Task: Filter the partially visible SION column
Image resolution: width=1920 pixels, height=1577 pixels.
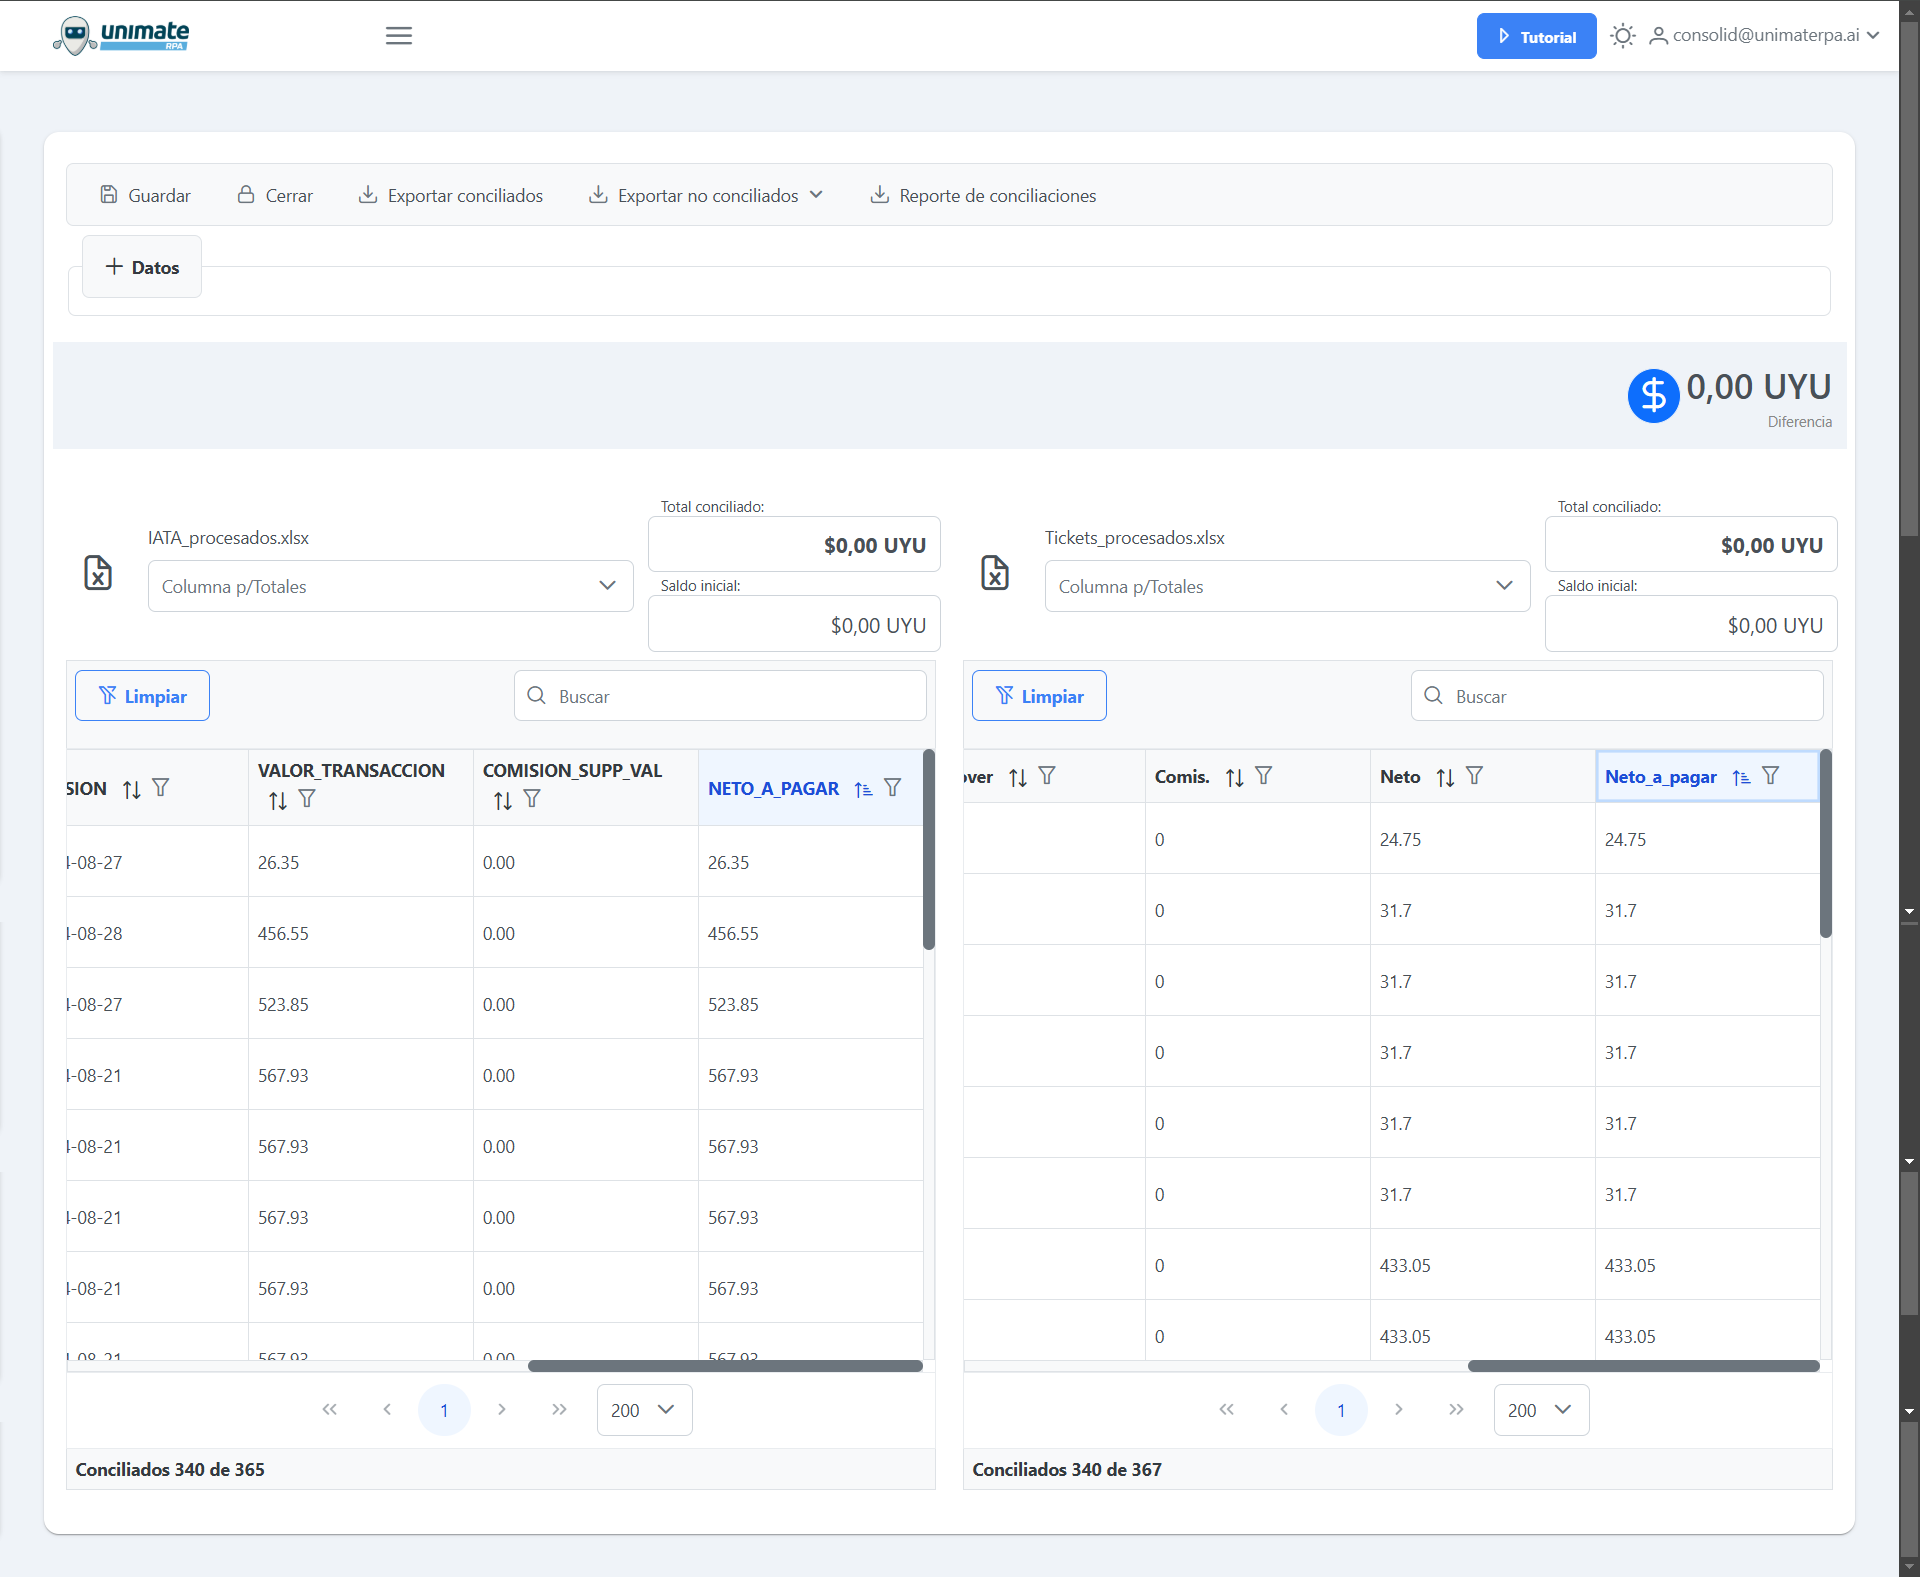Action: pos(161,788)
